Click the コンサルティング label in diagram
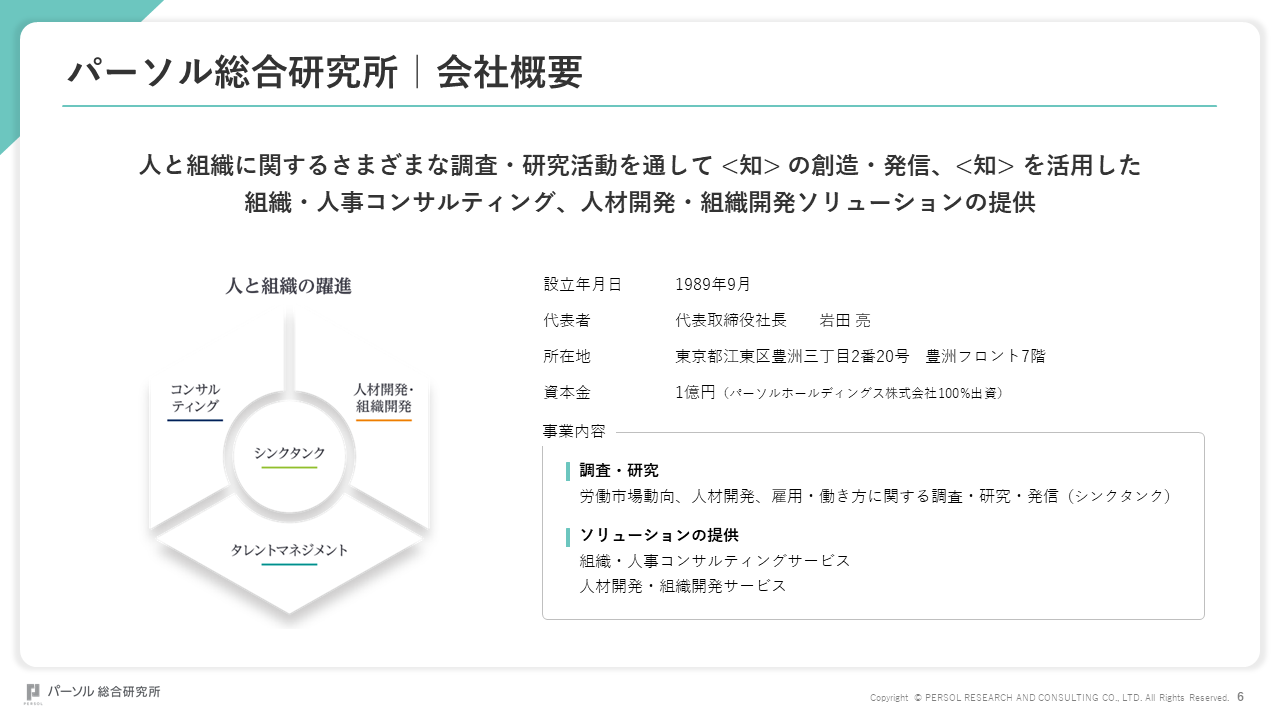Image resolution: width=1280 pixels, height=720 pixels. pyautogui.click(x=195, y=397)
